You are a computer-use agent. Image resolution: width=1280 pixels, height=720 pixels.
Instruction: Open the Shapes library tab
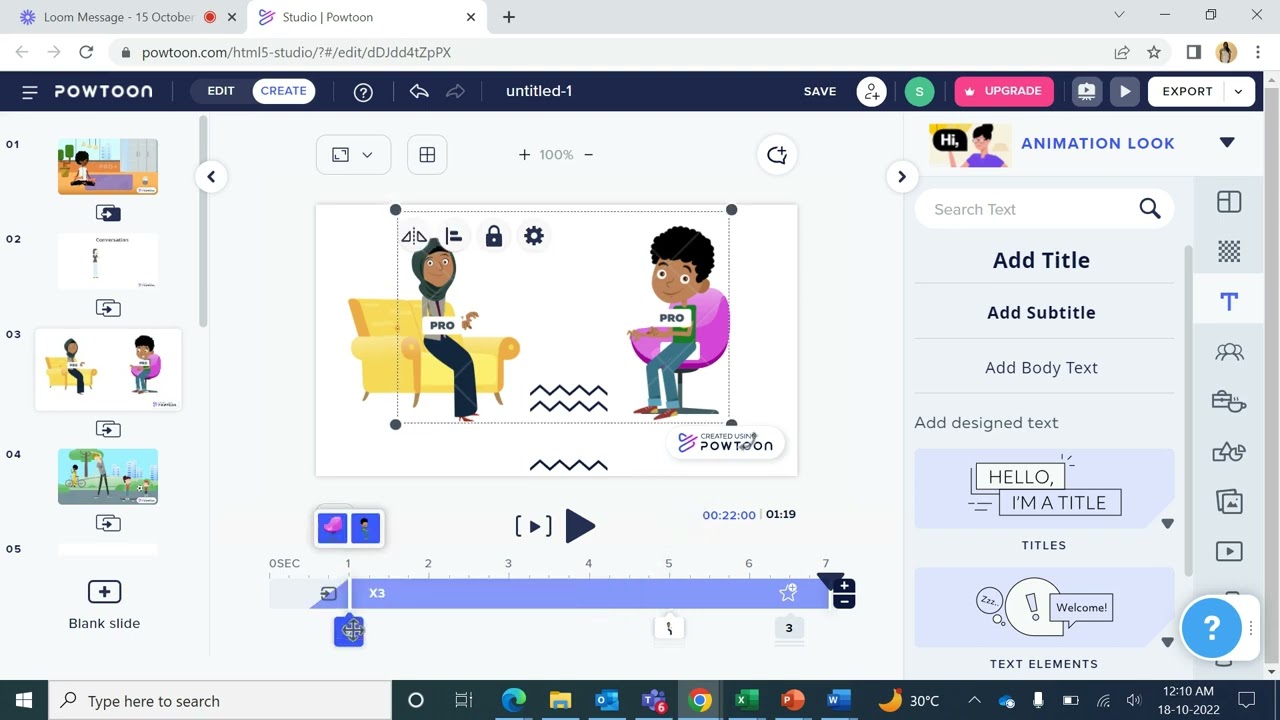click(x=1229, y=452)
